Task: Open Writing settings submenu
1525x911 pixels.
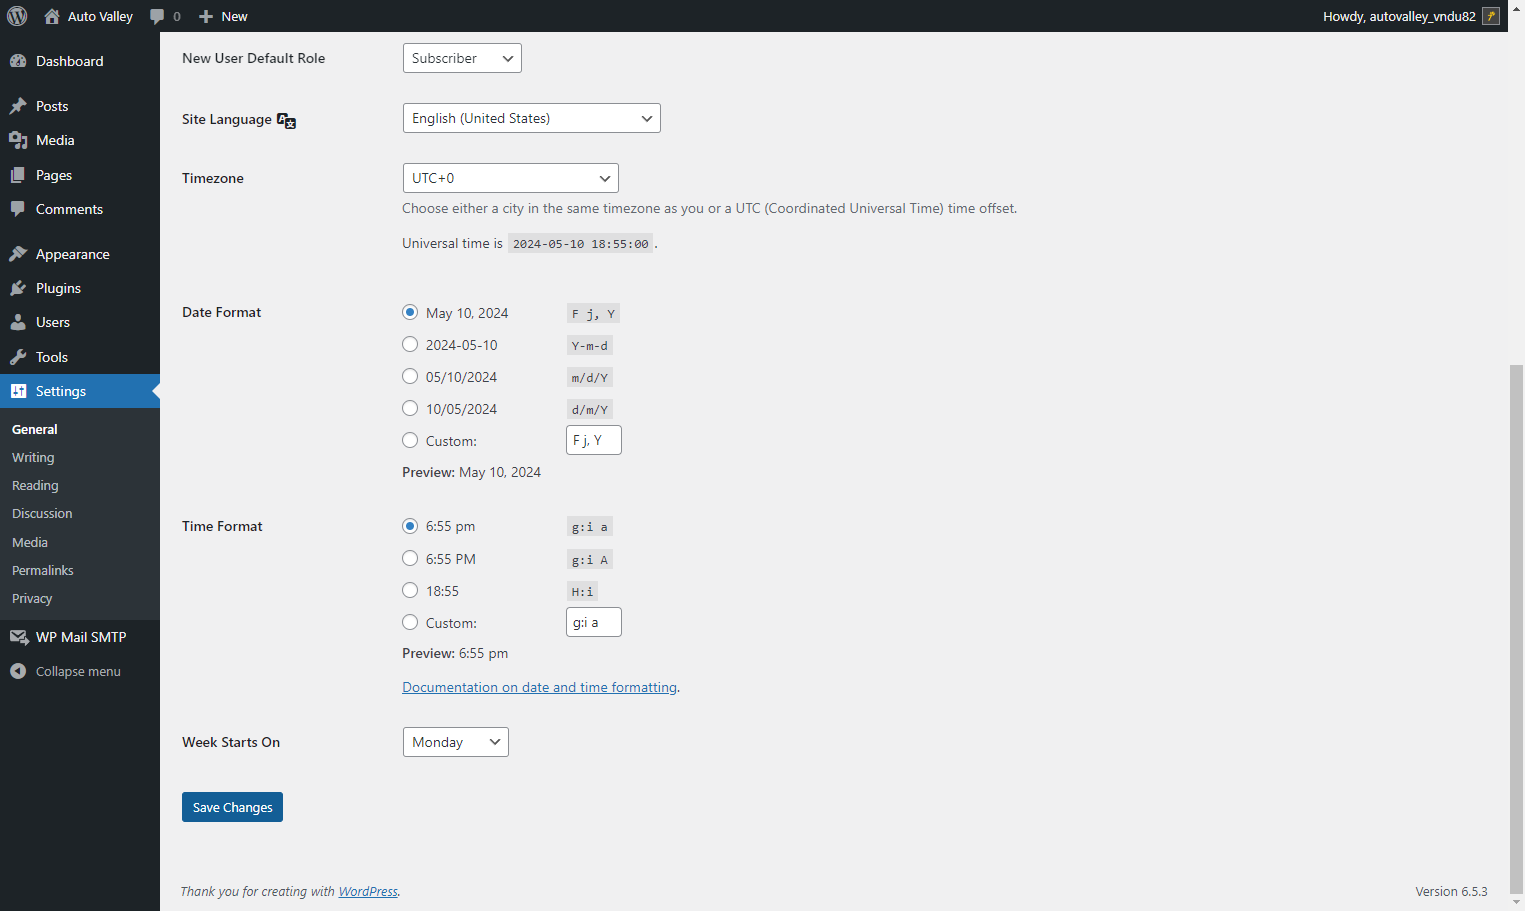Action: (x=33, y=457)
